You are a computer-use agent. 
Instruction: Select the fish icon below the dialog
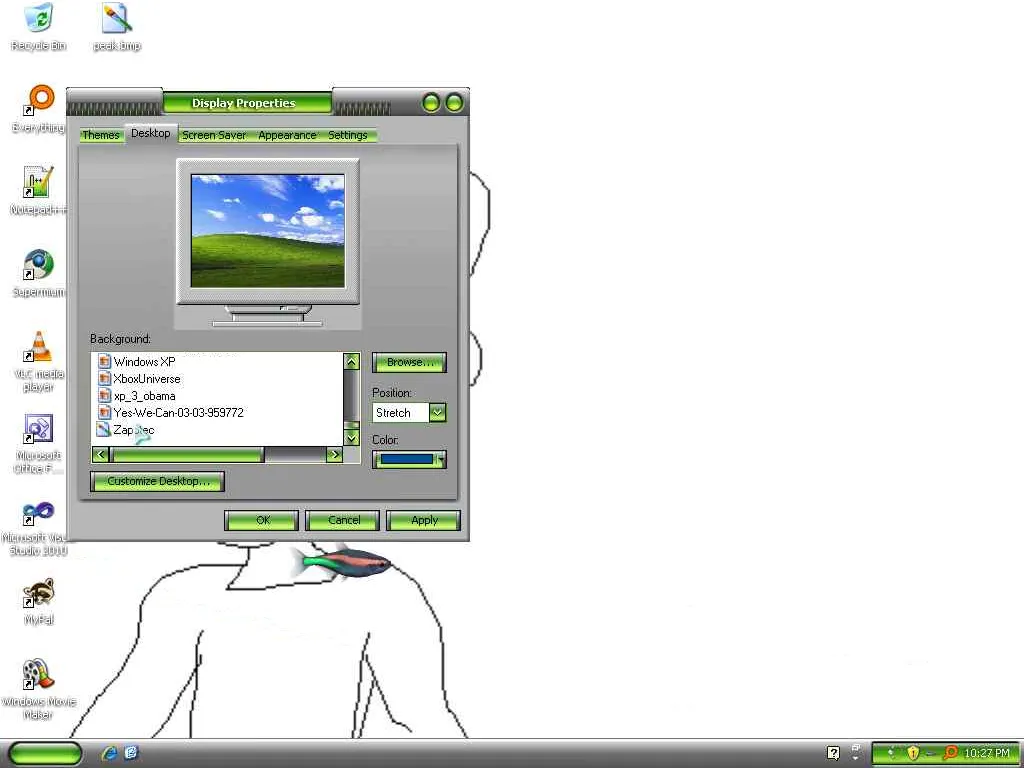pyautogui.click(x=341, y=562)
